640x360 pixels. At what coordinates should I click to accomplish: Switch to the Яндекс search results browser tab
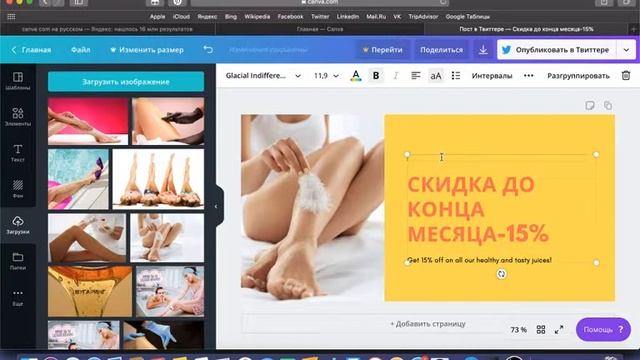point(107,29)
